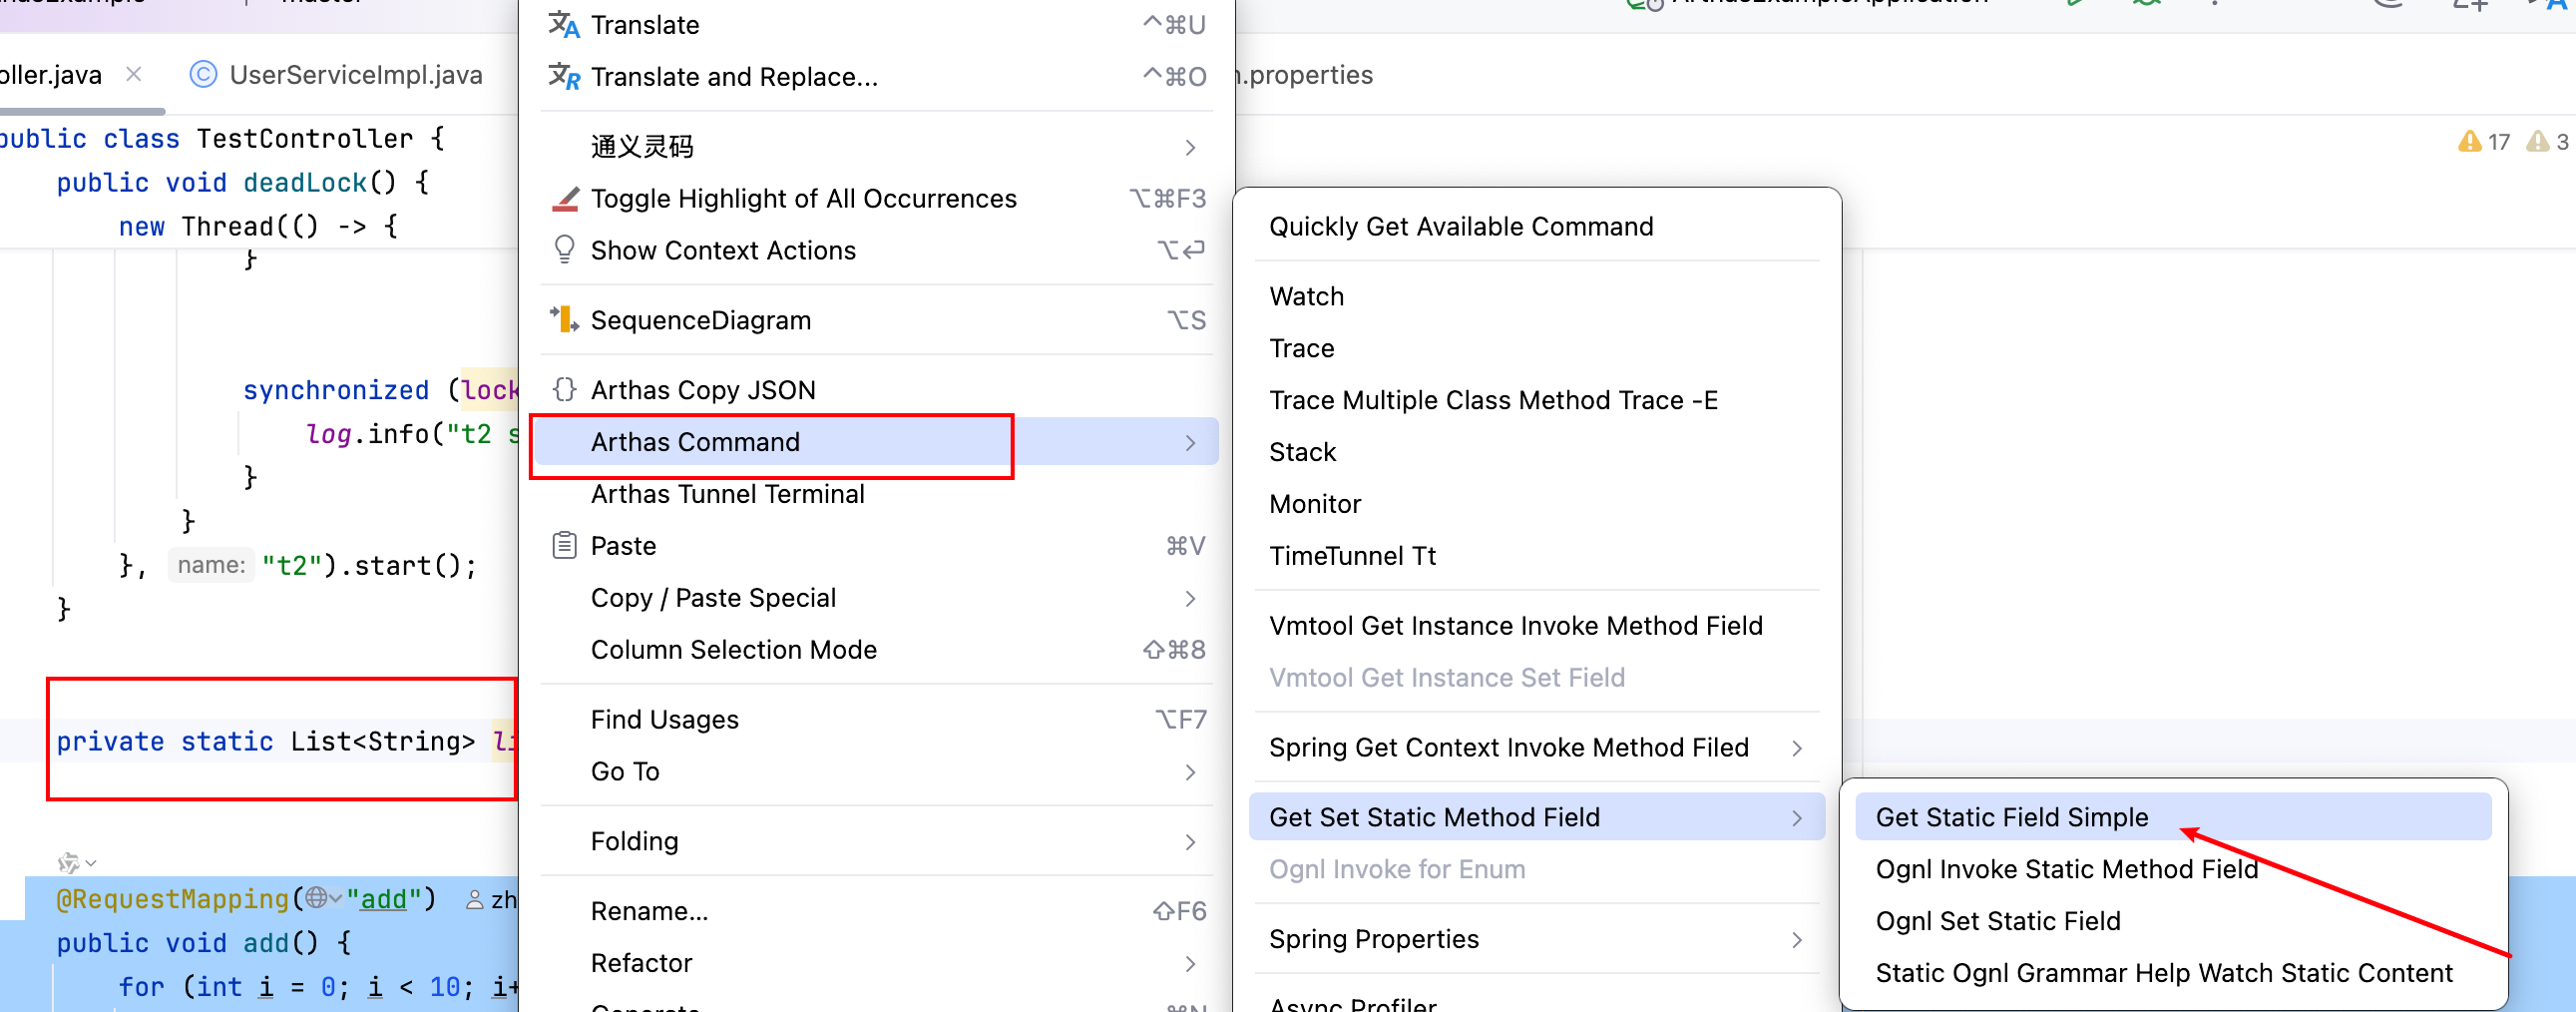Open Spring Get Context Invoke Method submenu

tap(1796, 748)
